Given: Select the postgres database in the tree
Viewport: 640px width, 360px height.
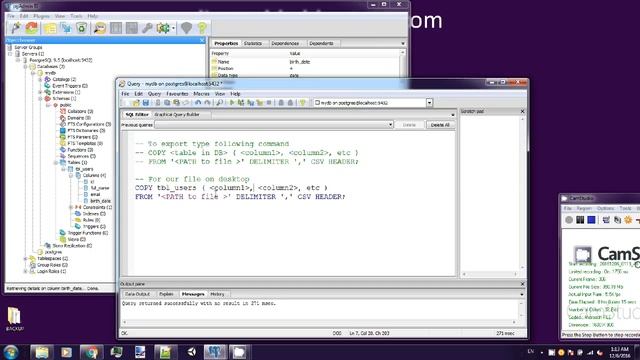Looking at the screenshot, I should coord(53,252).
